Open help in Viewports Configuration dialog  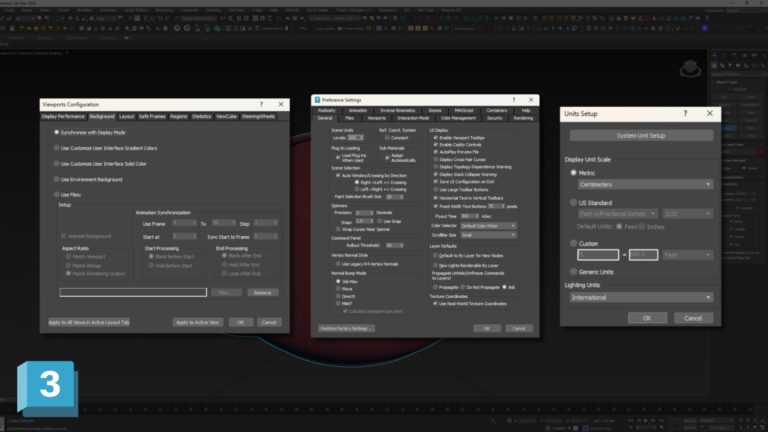click(x=261, y=104)
